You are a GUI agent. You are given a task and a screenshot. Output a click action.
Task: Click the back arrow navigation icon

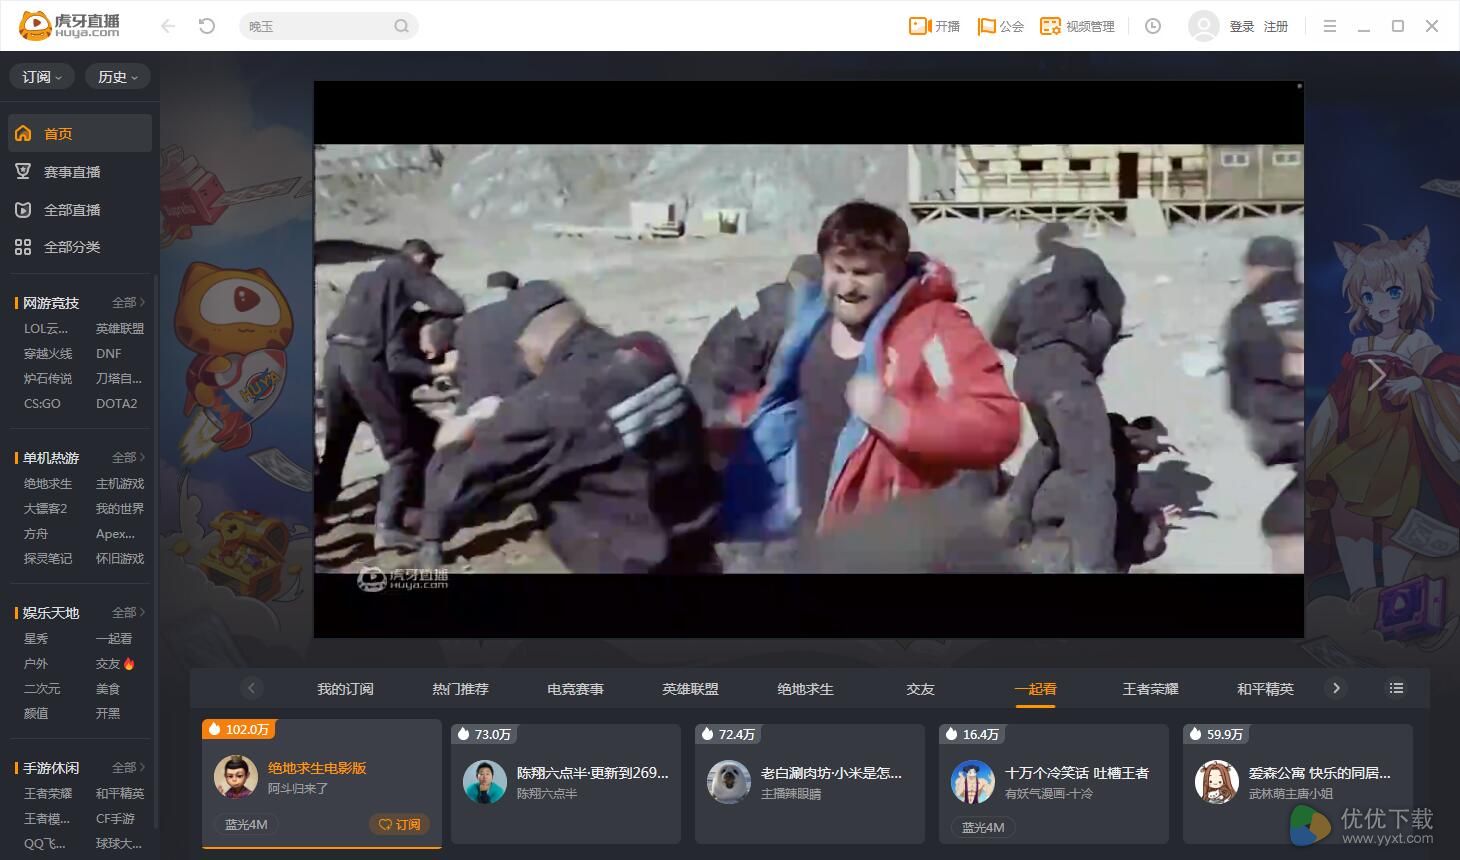(x=168, y=26)
